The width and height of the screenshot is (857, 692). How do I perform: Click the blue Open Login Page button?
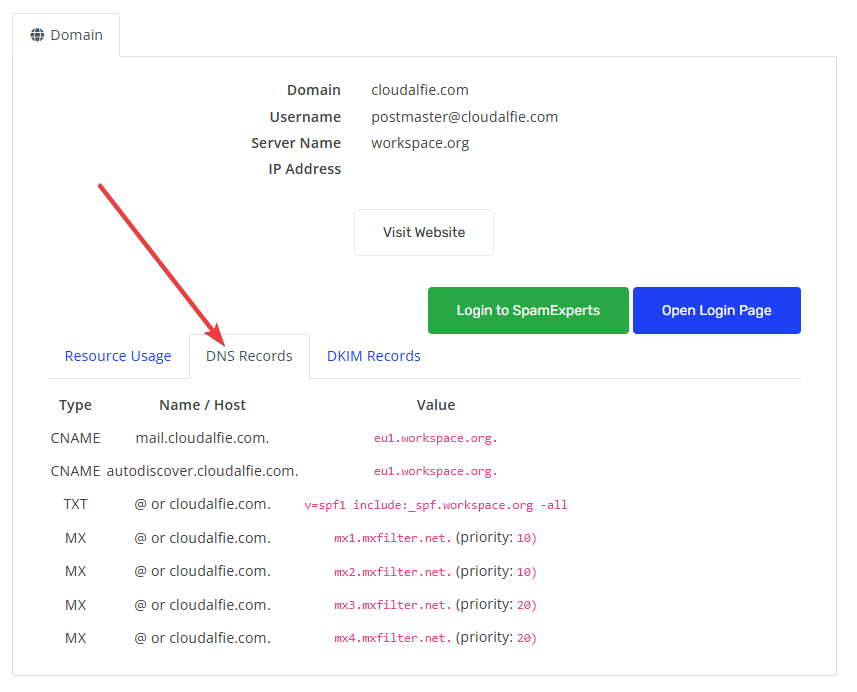716,310
